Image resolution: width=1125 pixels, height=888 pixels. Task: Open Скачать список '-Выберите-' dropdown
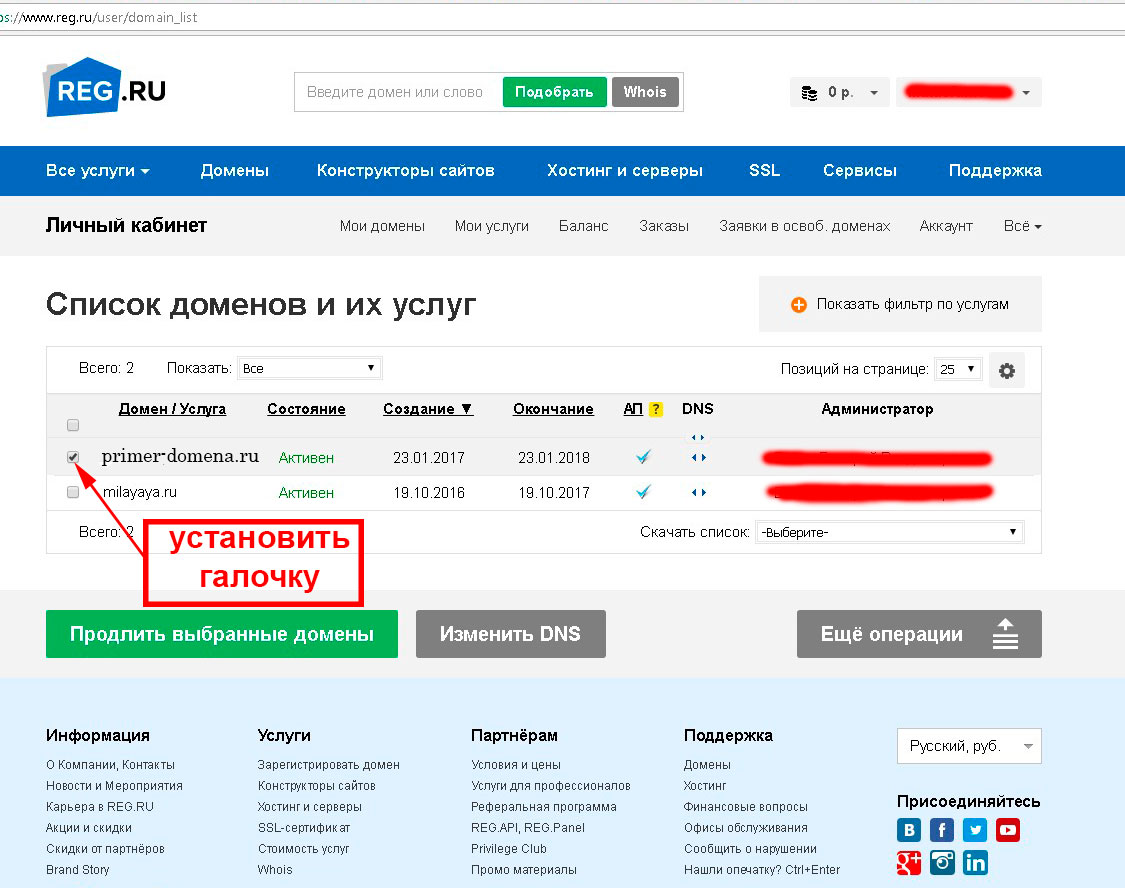[889, 532]
